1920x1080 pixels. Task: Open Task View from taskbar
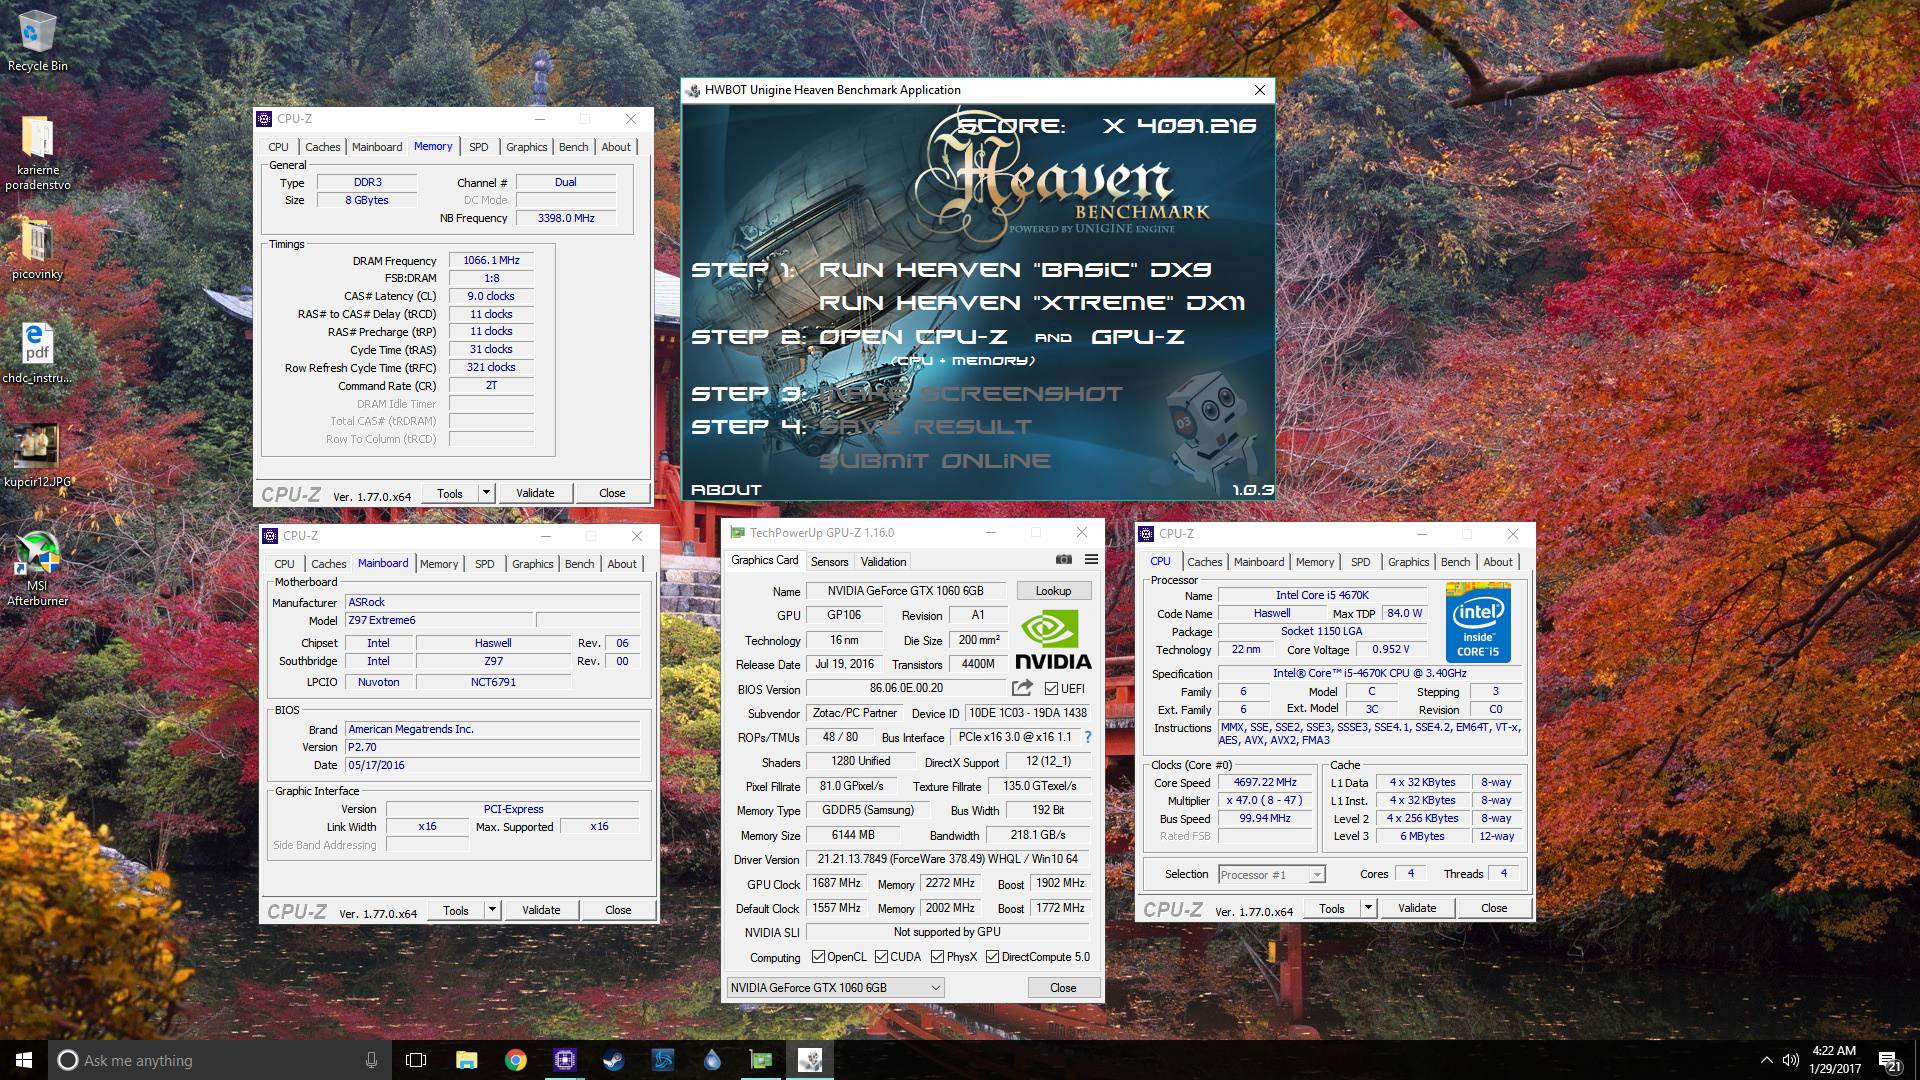416,1060
